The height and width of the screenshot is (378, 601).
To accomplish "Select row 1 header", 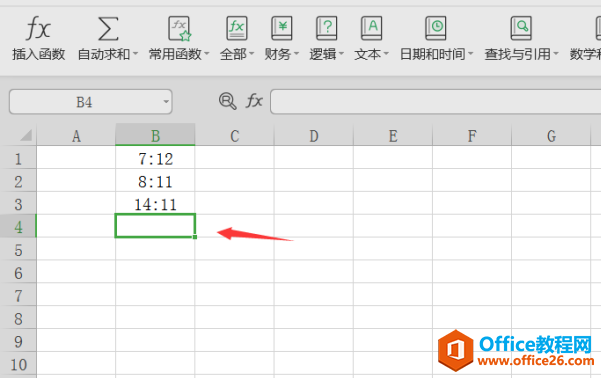I will pos(18,158).
